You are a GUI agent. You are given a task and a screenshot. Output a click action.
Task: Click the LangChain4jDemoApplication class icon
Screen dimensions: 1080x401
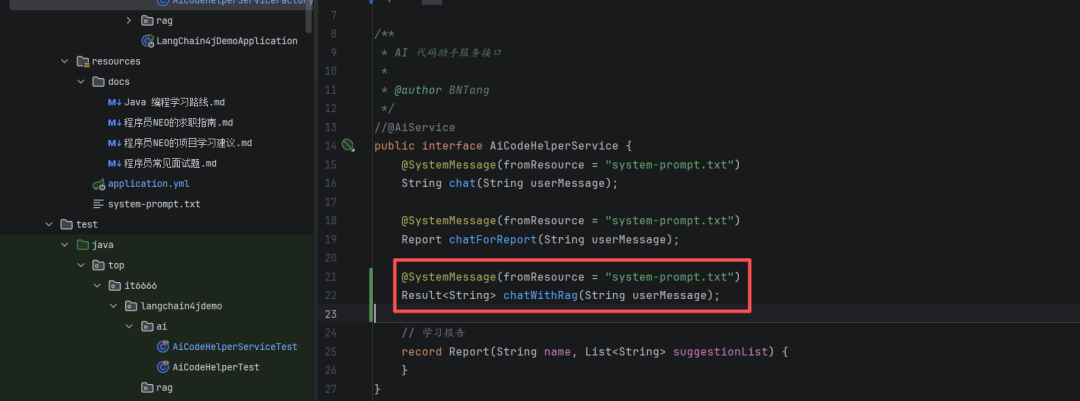(x=147, y=41)
